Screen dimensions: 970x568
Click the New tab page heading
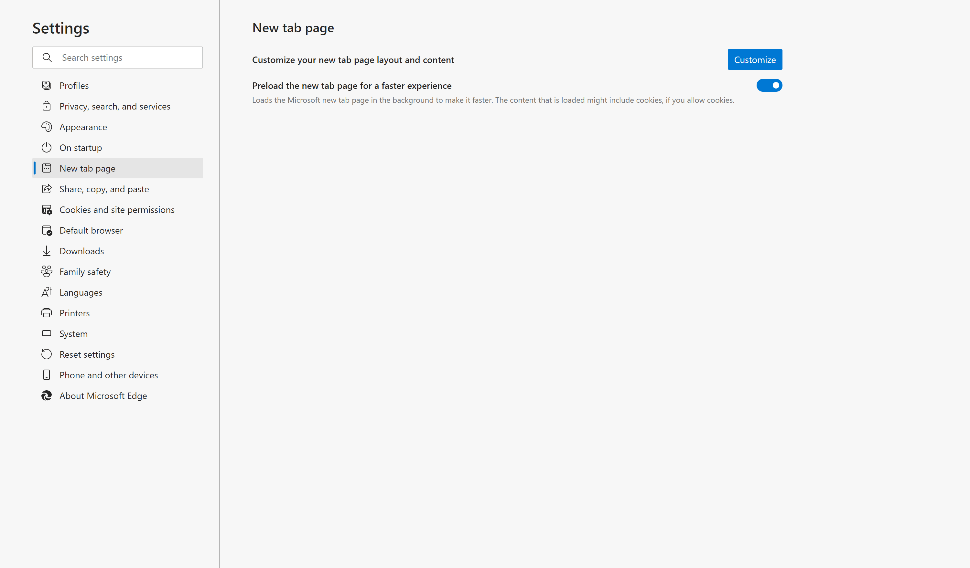pos(293,28)
